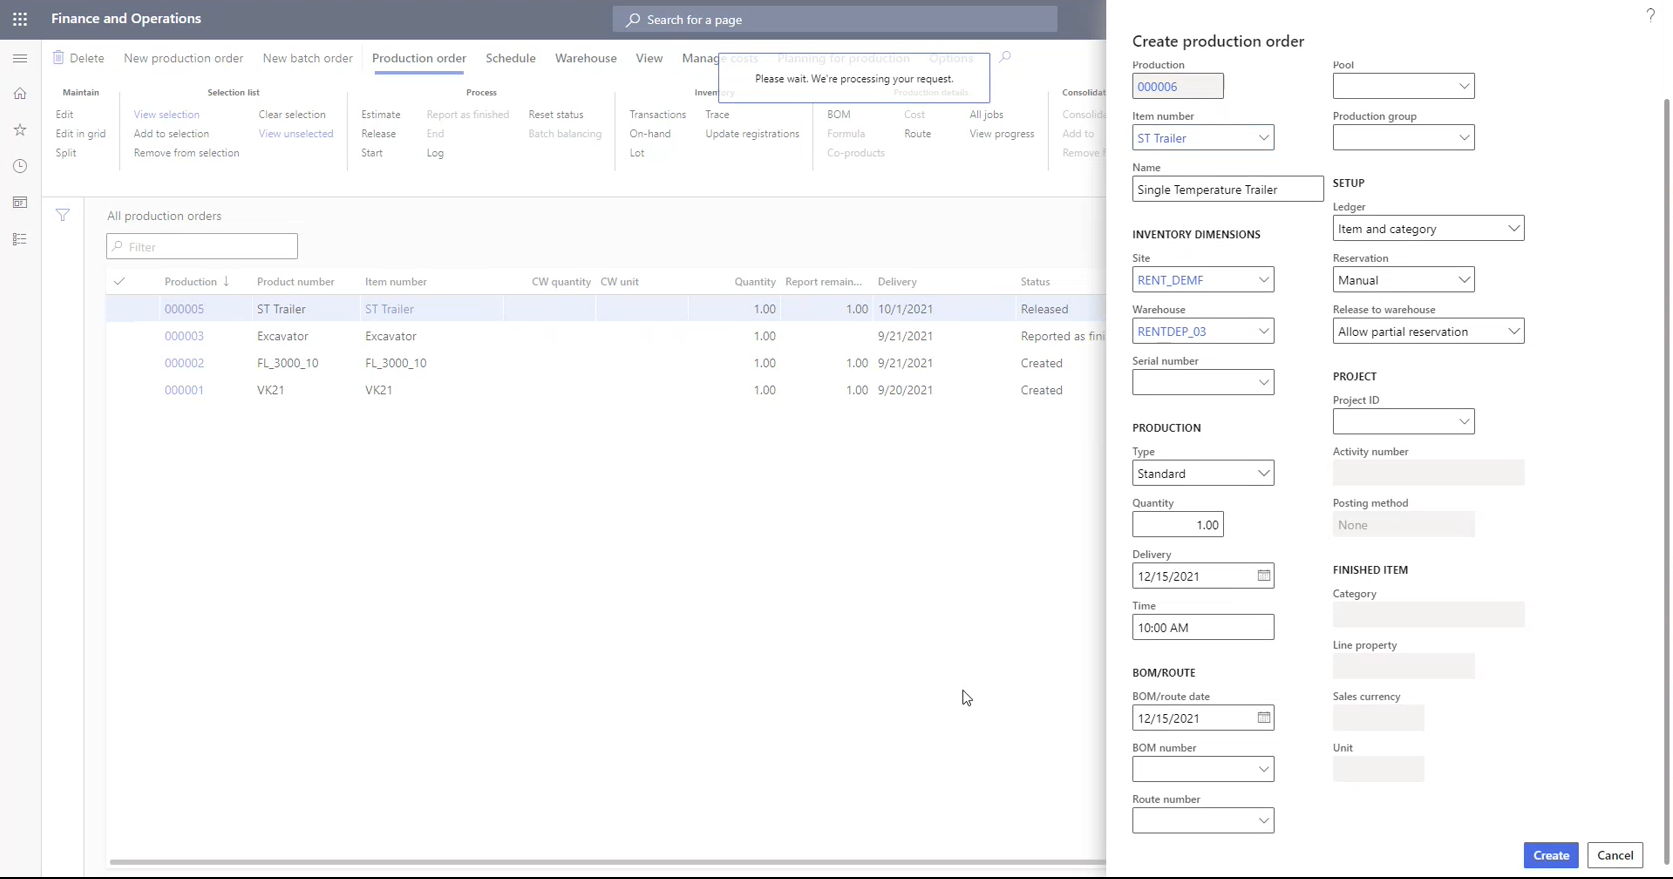Click Update registrations
This screenshot has width=1673, height=879.
pos(752,134)
